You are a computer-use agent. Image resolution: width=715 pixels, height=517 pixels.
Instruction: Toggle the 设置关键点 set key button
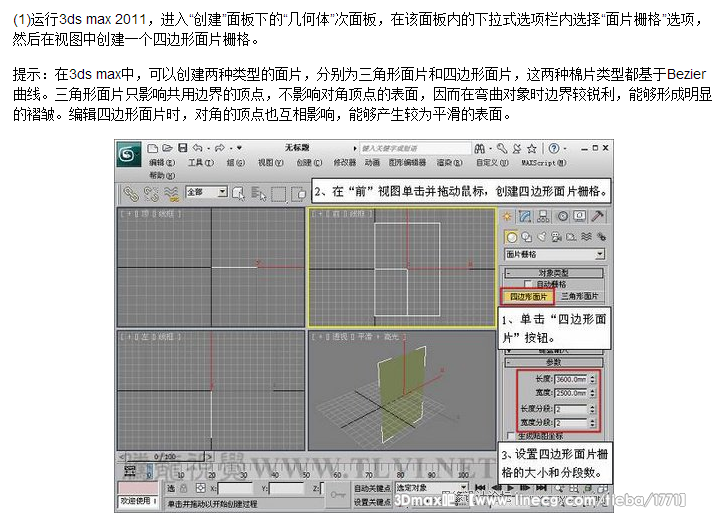coord(372,501)
